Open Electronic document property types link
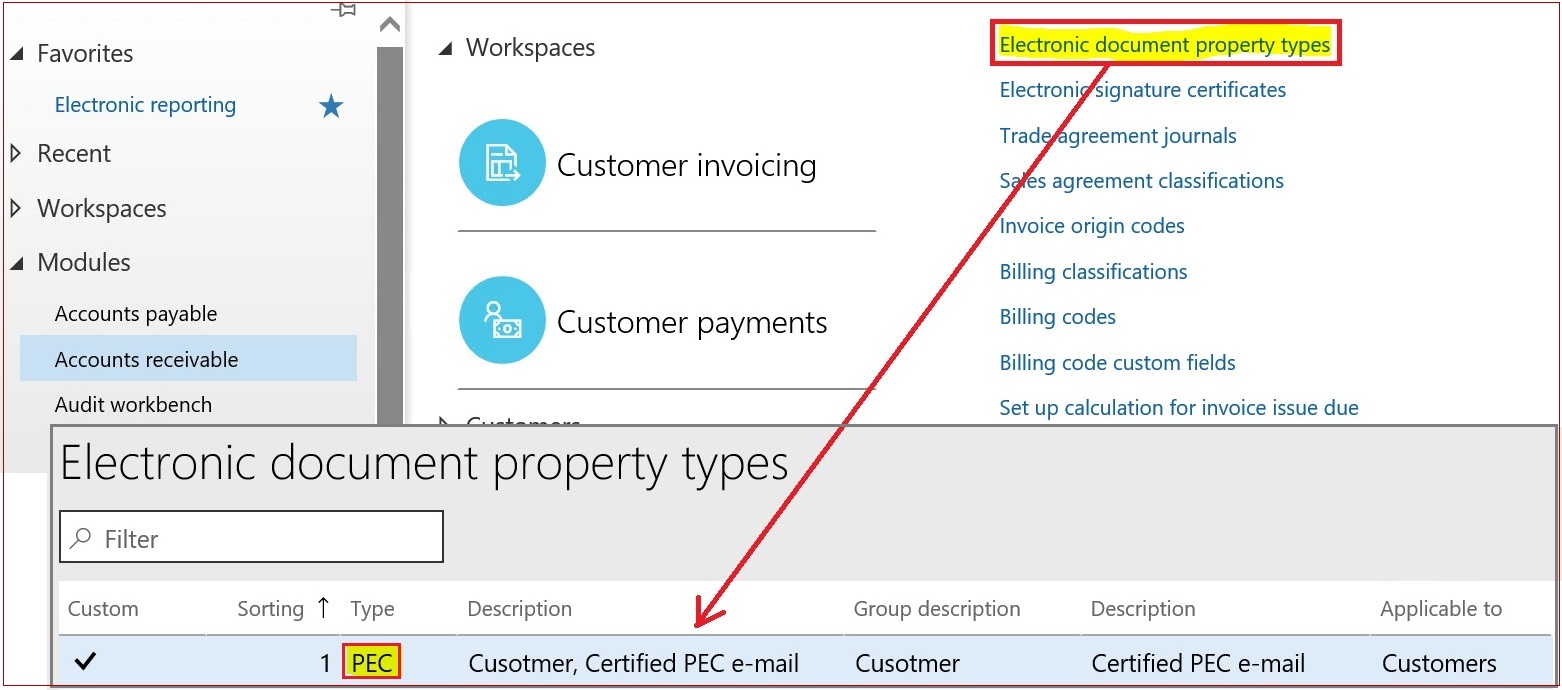 [x=1165, y=45]
